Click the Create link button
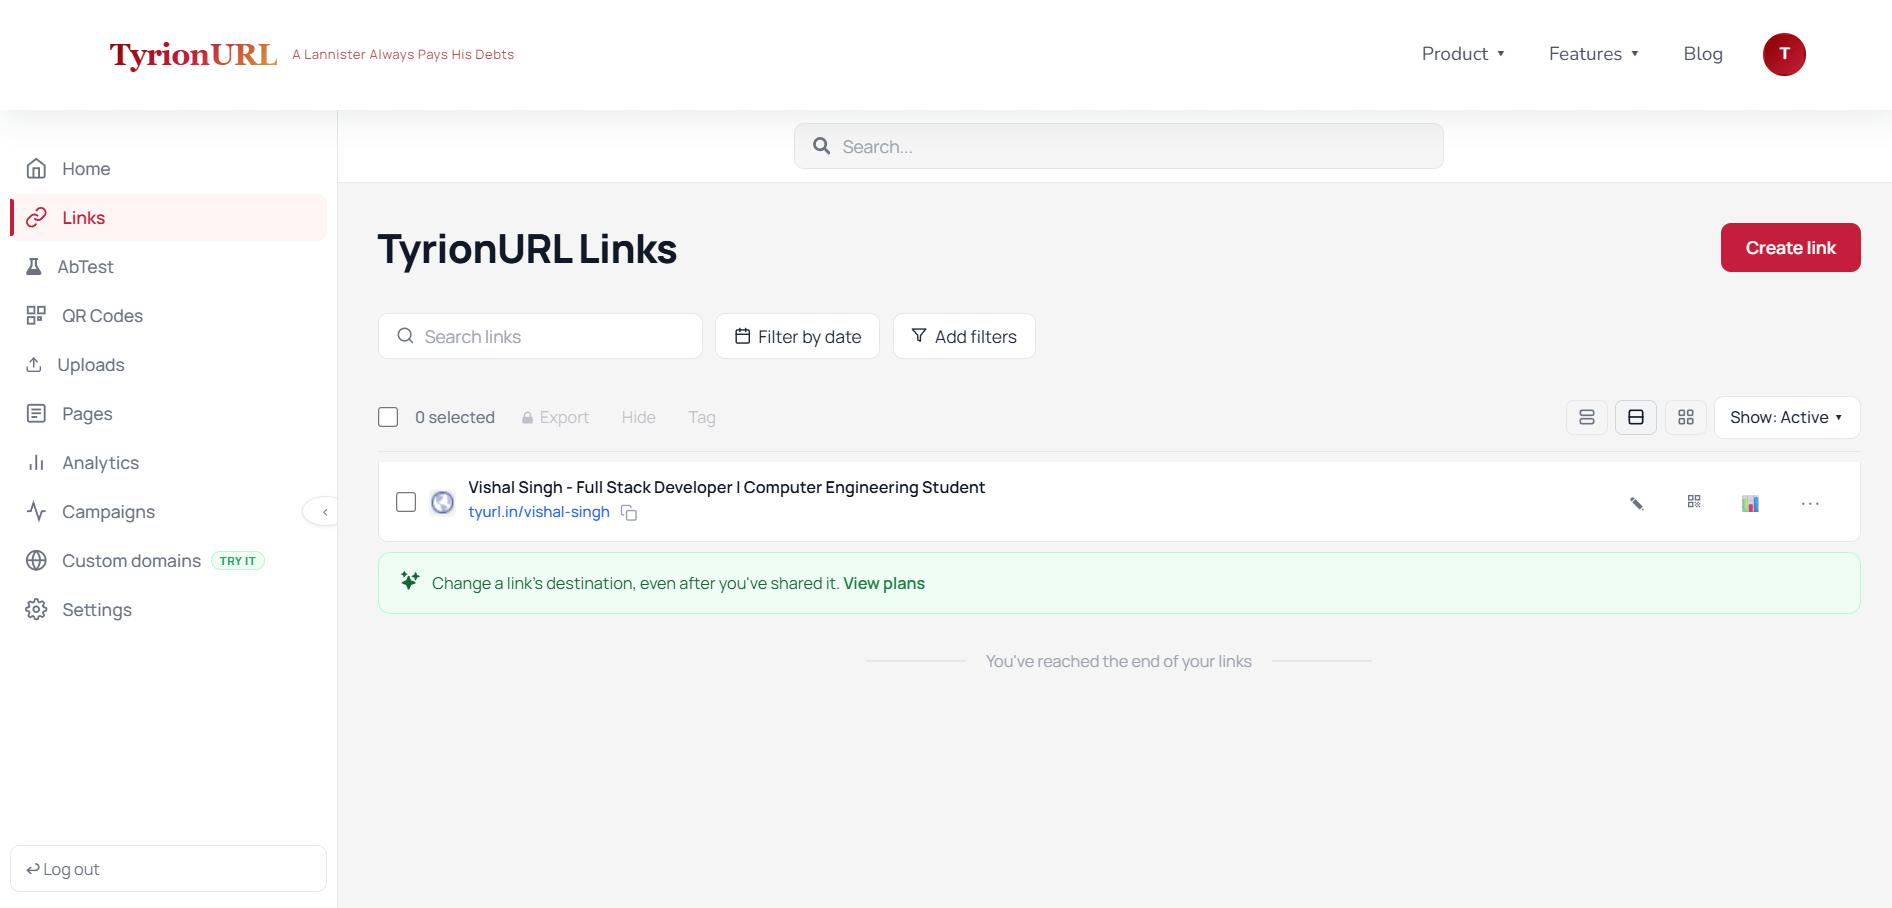 (1790, 247)
